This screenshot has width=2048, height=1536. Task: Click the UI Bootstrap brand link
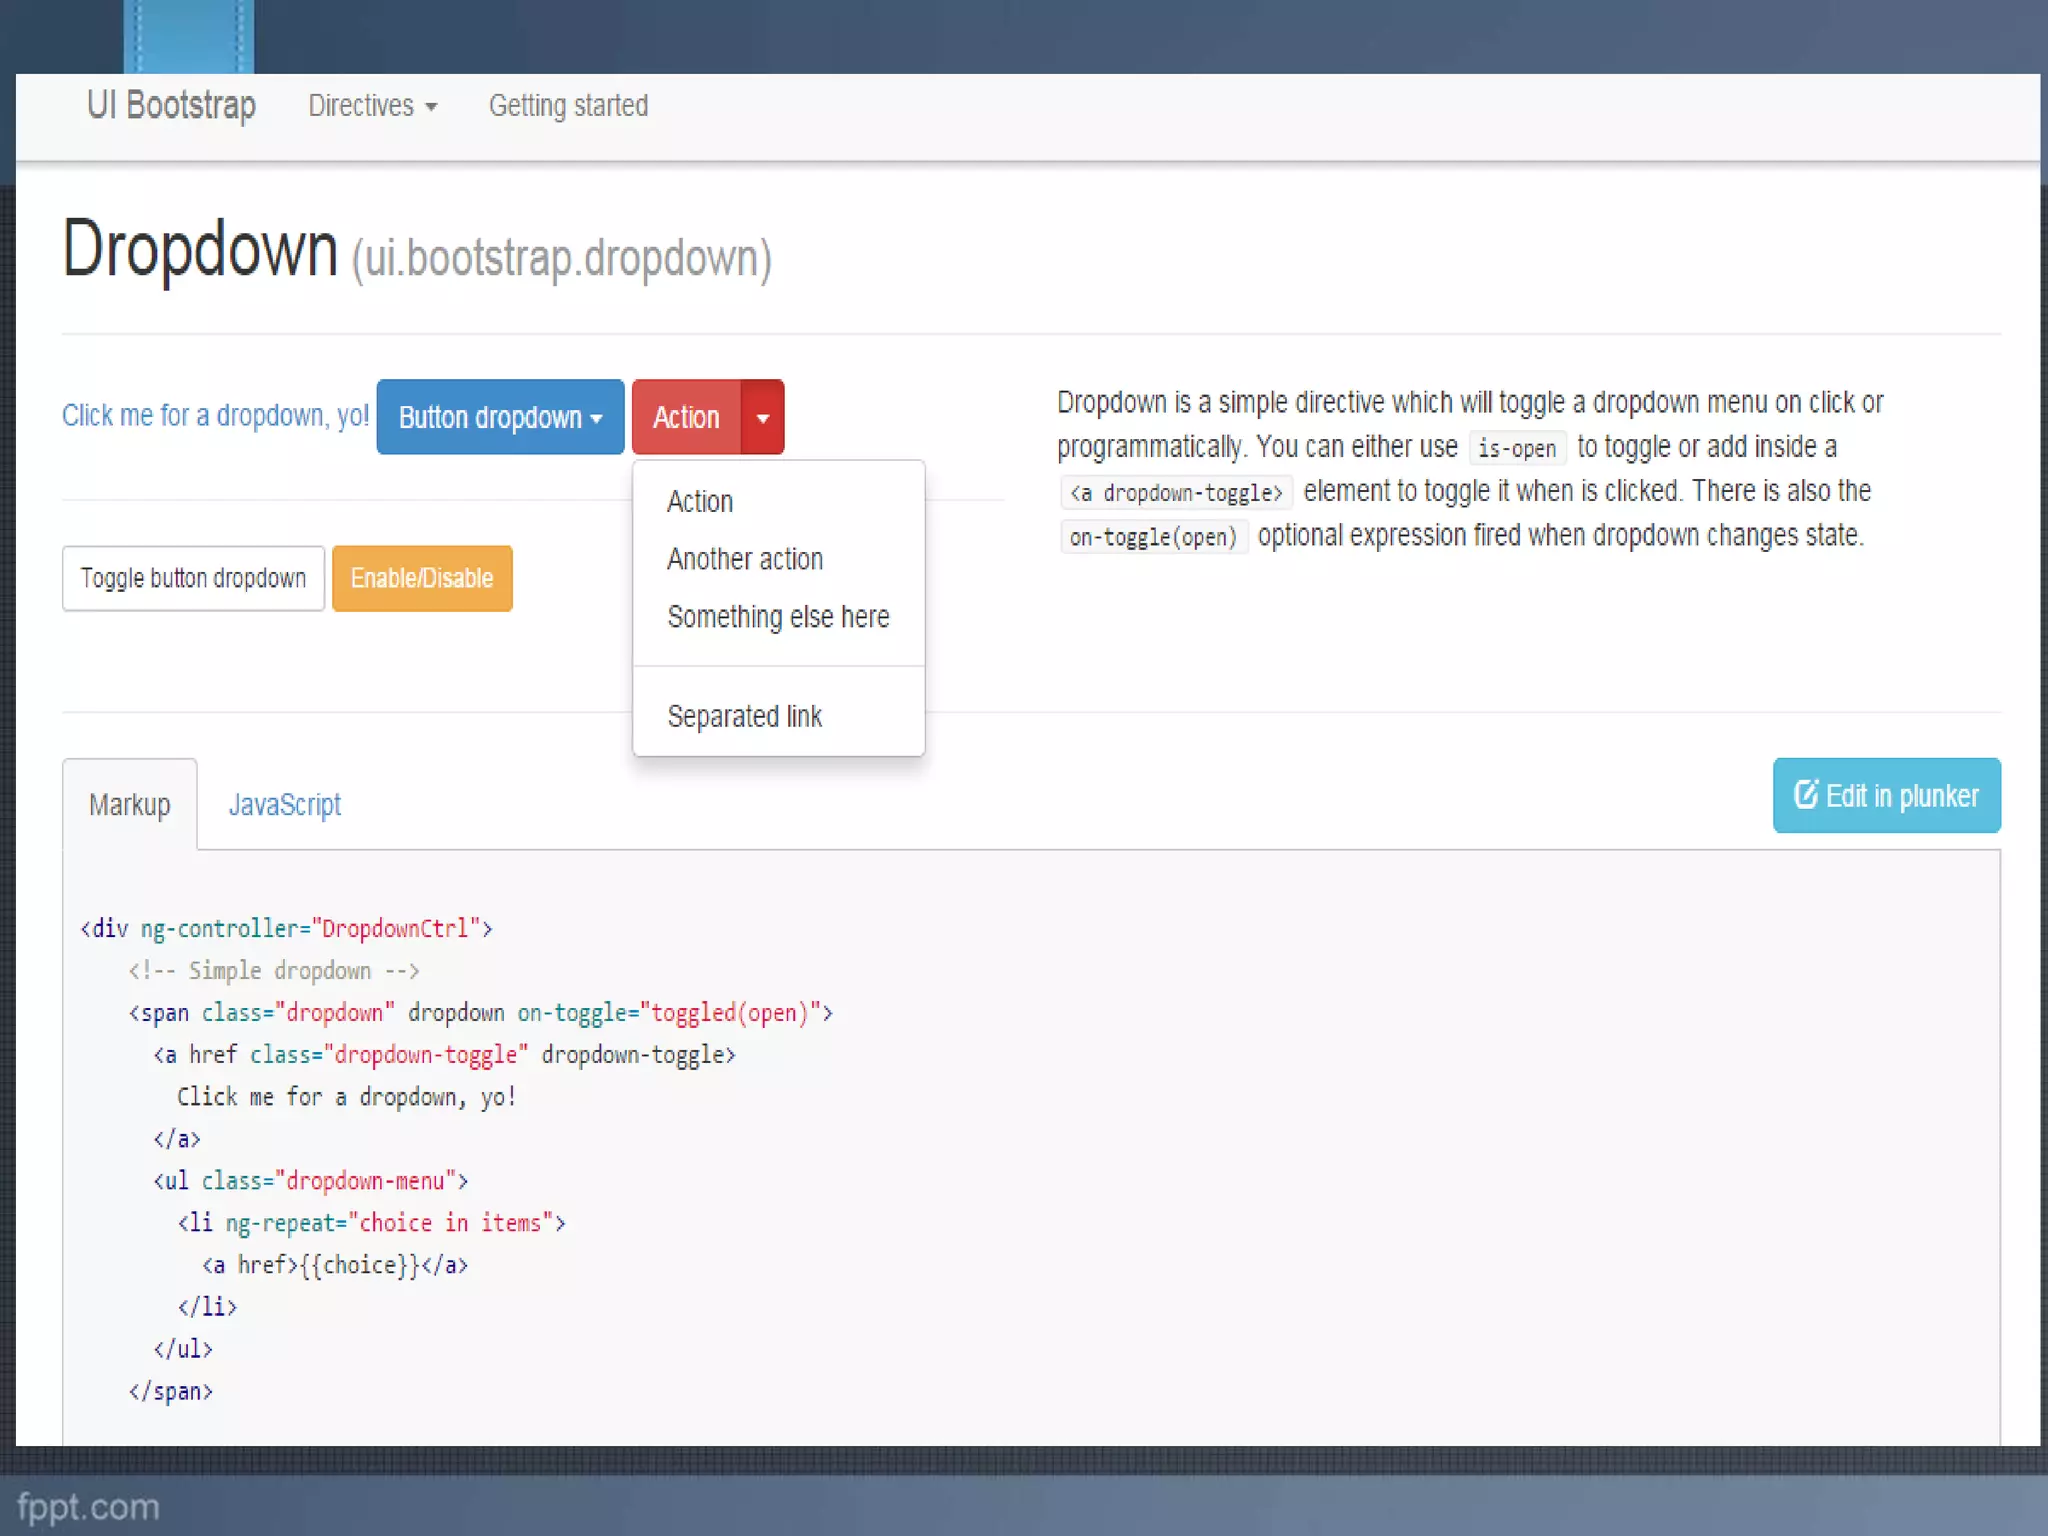pos(171,106)
